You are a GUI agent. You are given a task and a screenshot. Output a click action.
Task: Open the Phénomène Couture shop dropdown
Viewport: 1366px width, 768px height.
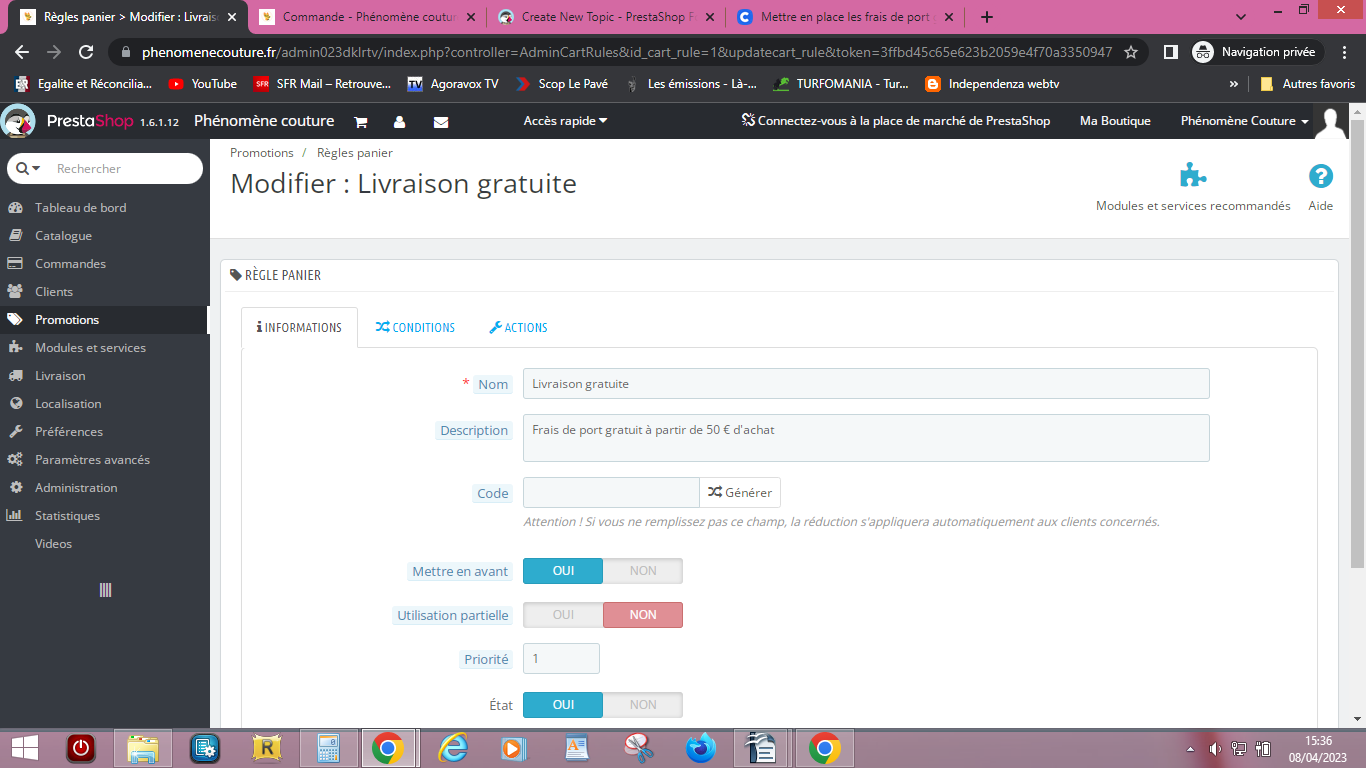pyautogui.click(x=1245, y=121)
